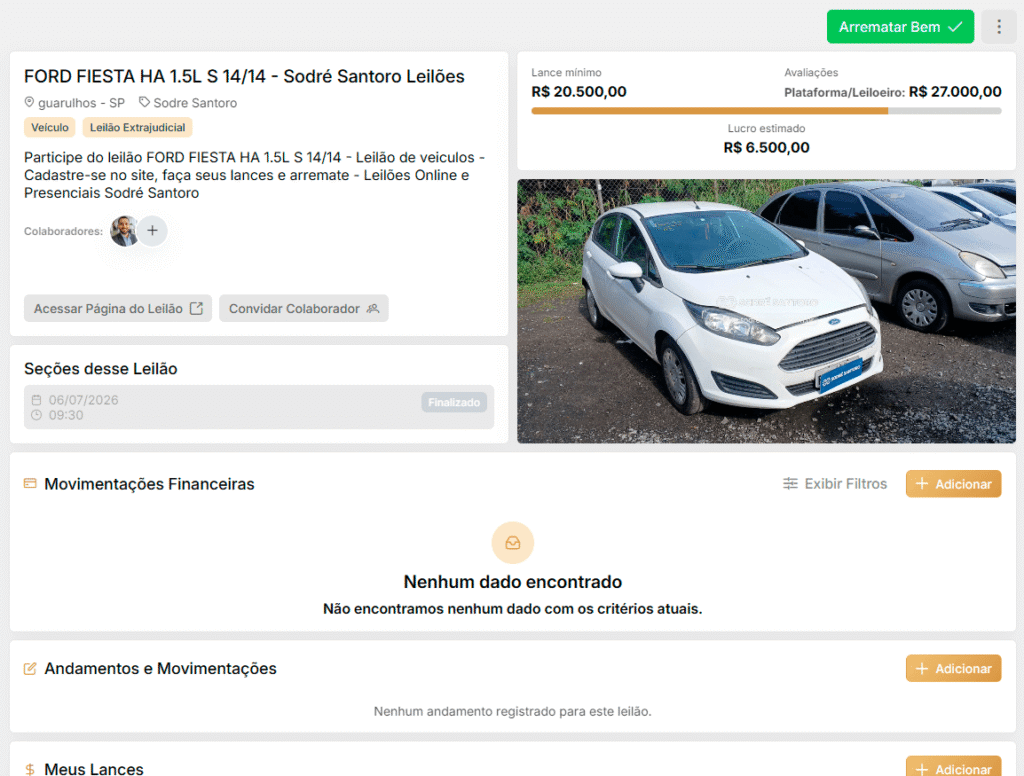Open the collaborator avatar photo

(123, 231)
